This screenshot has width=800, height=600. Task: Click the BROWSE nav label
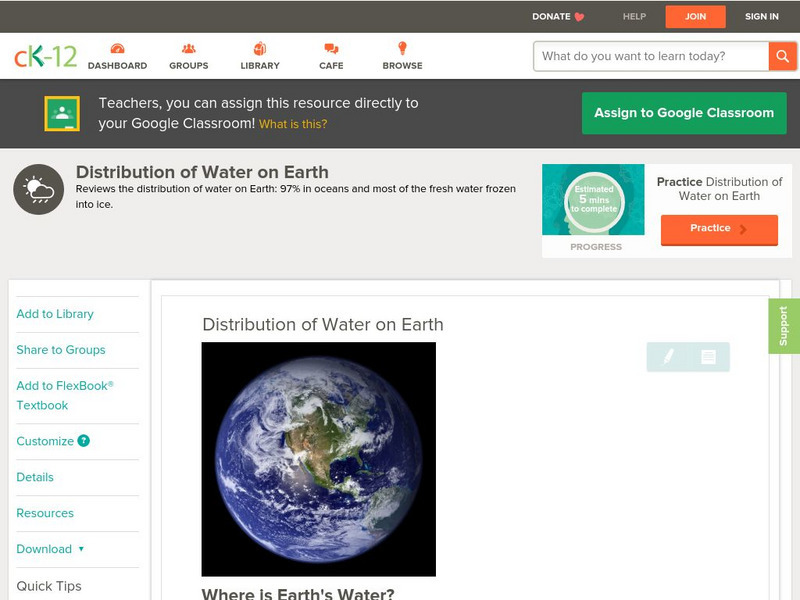[x=403, y=65]
